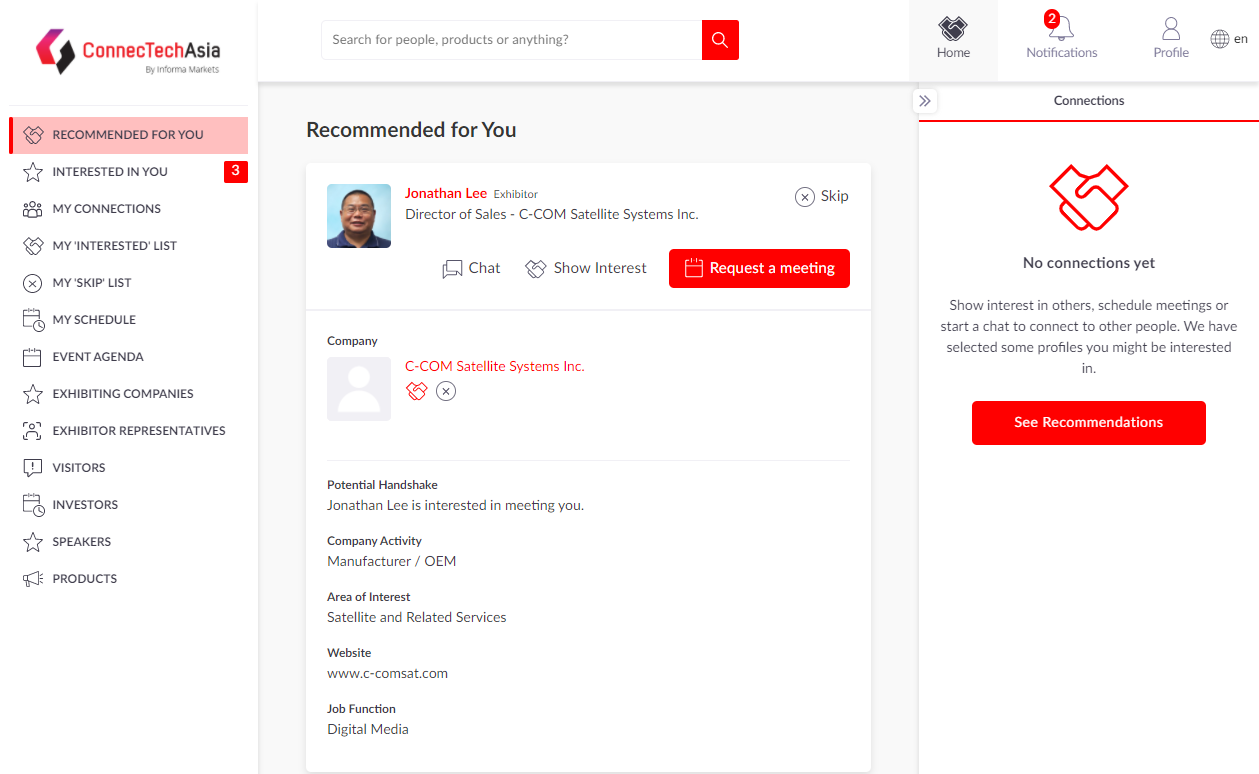Click Exhibiting Companies star icon
This screenshot has width=1259, height=774.
coord(33,394)
